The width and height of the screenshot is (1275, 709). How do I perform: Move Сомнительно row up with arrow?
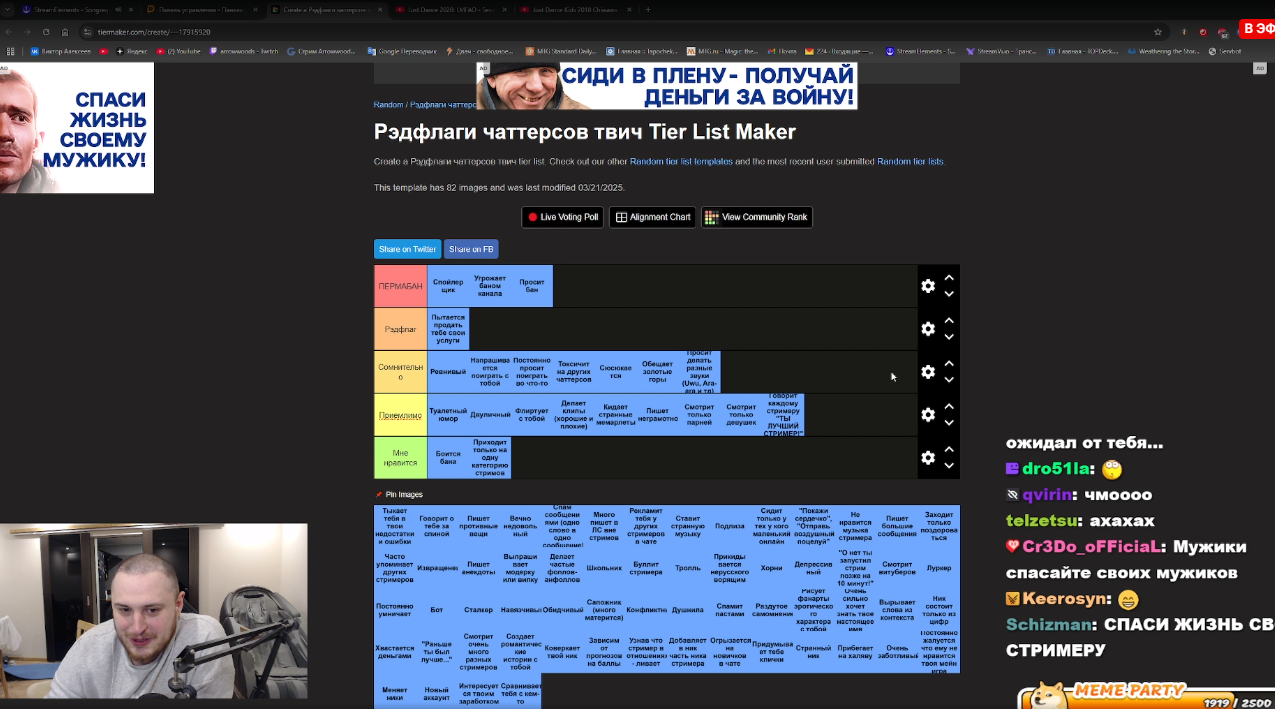coord(949,364)
